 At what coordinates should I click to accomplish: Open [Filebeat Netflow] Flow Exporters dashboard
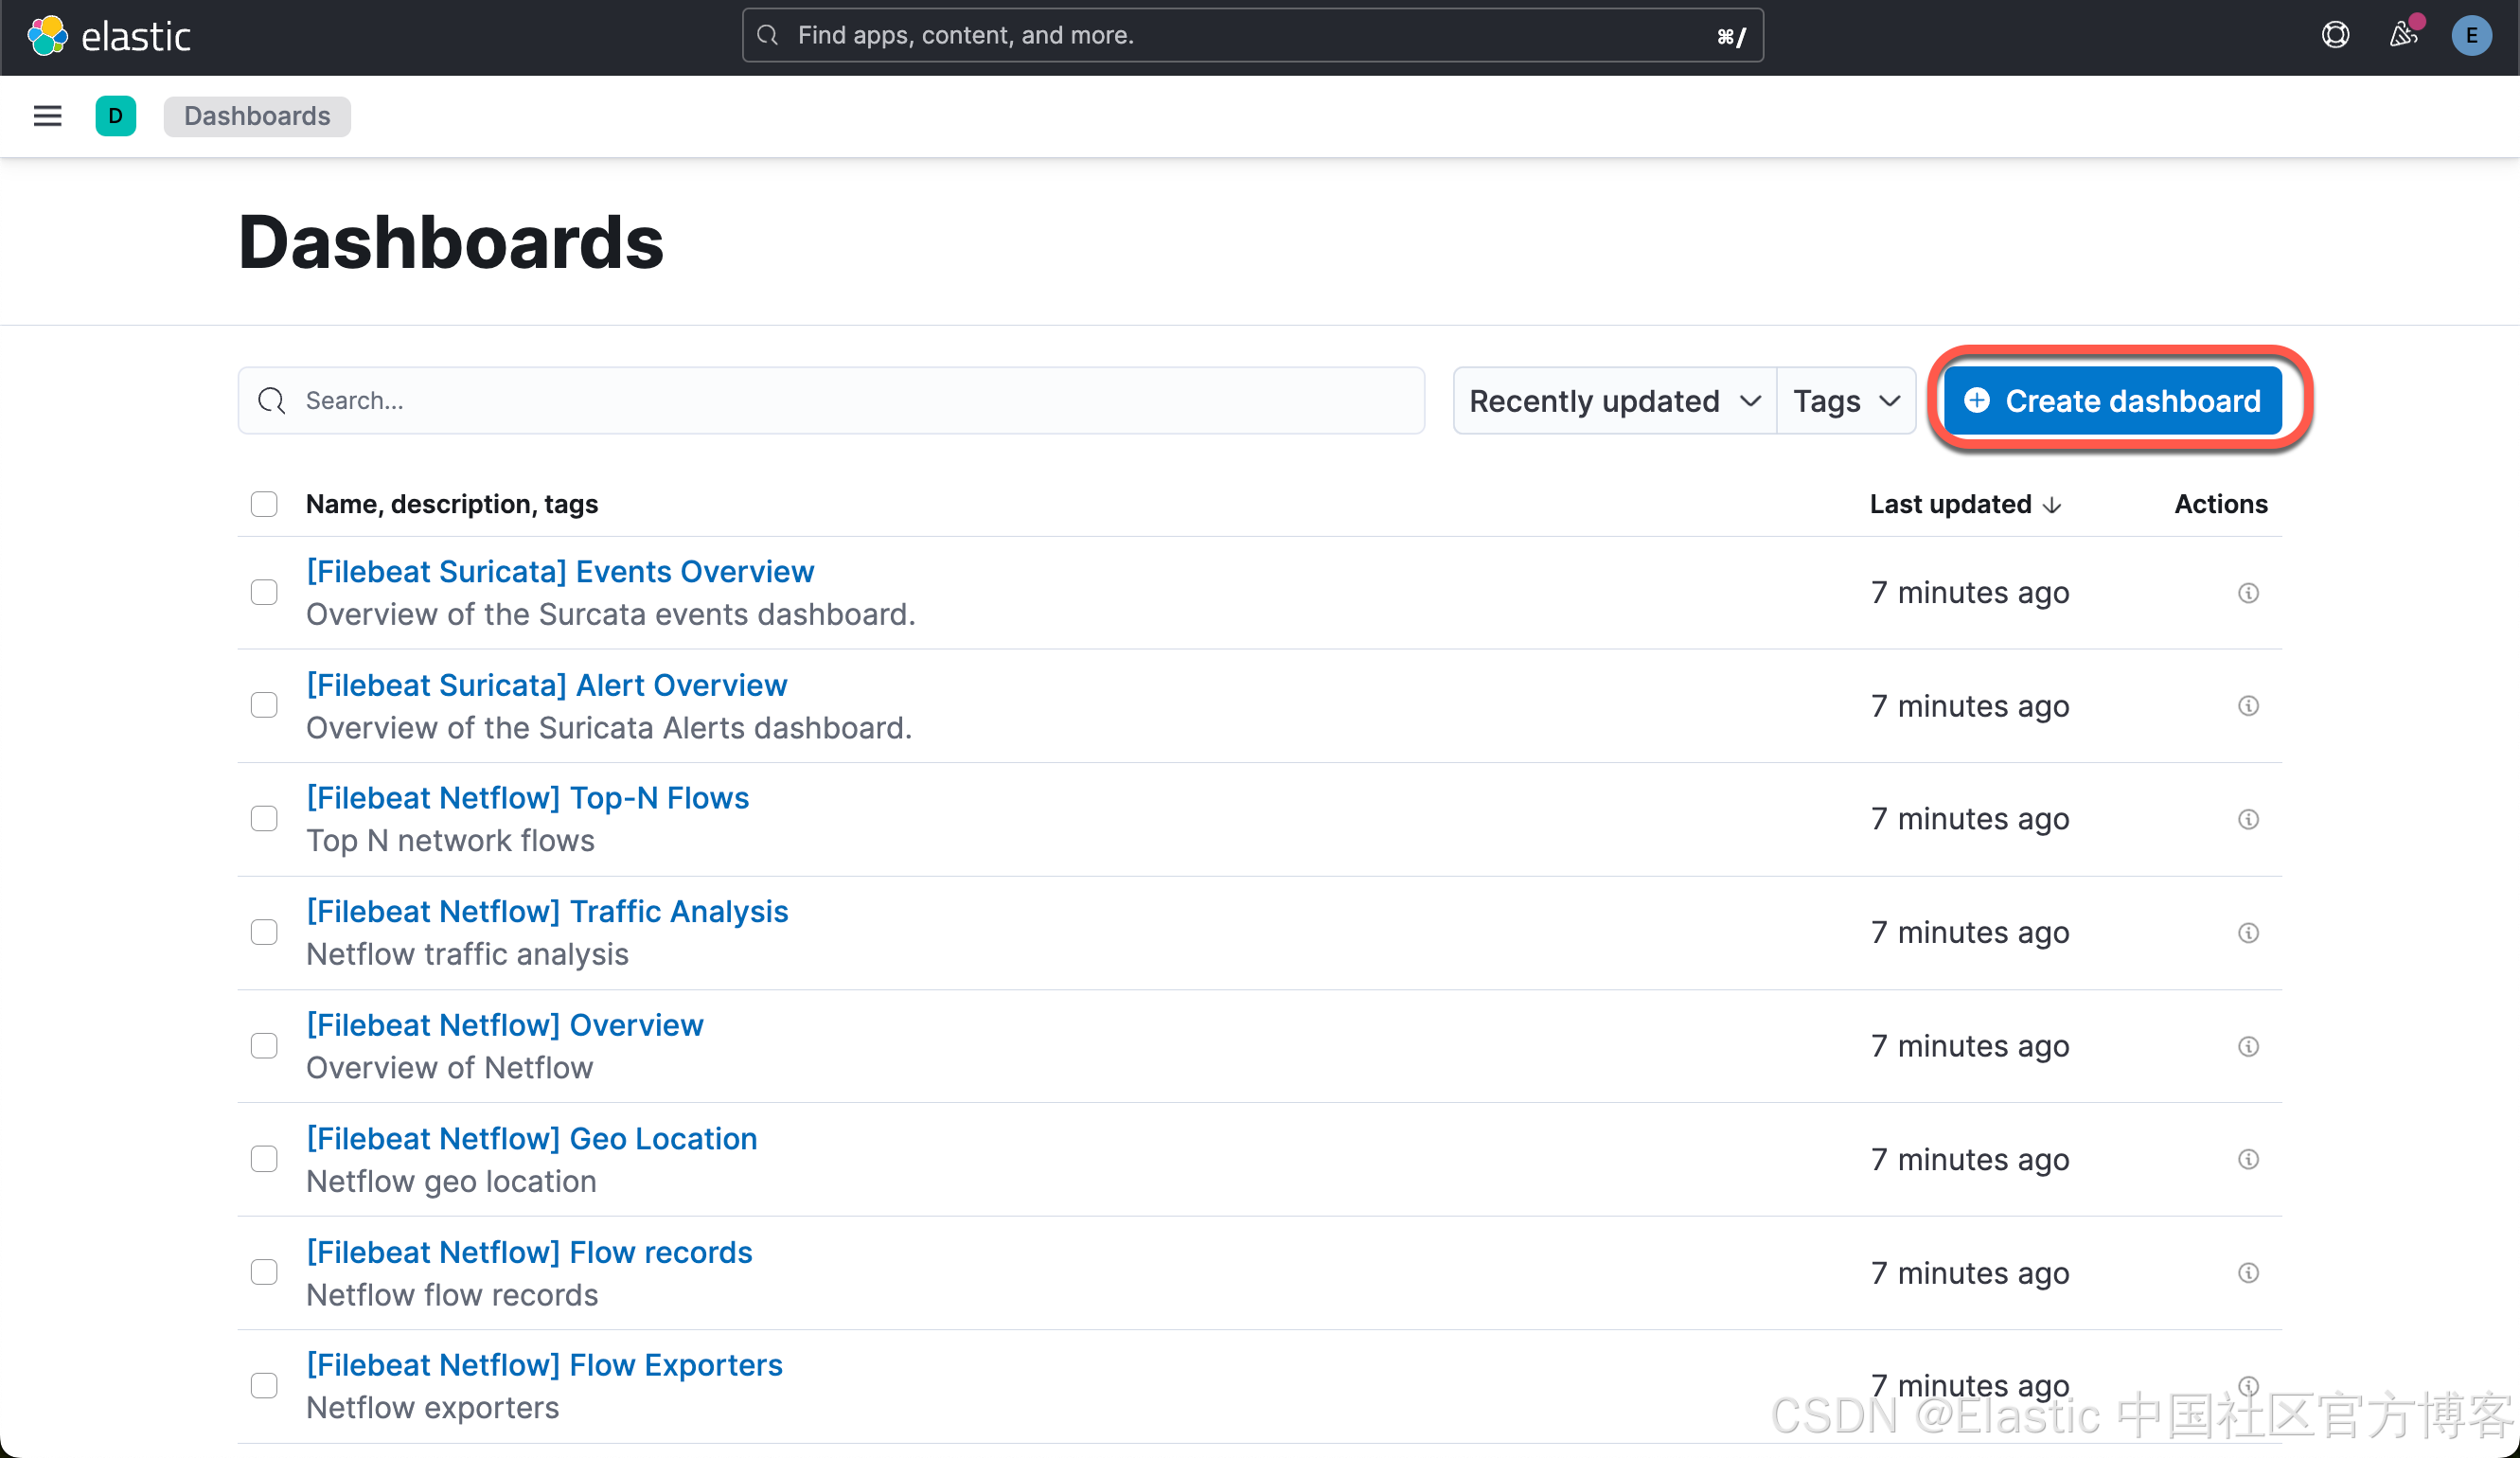pos(545,1365)
